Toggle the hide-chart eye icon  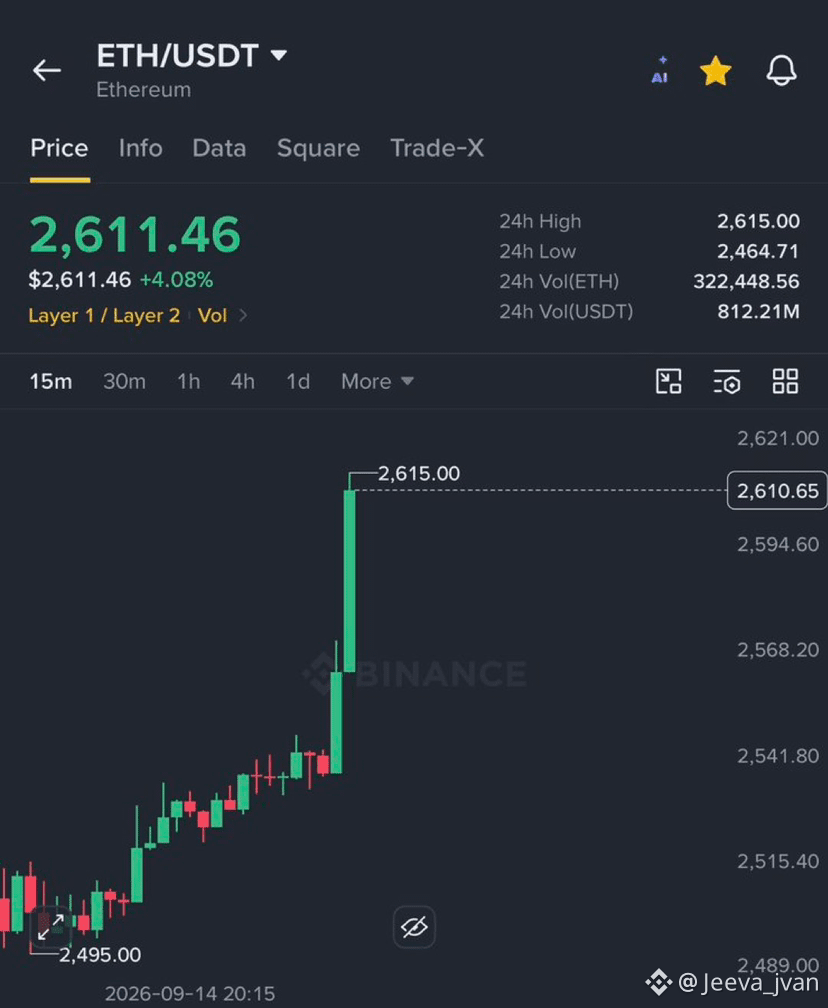414,926
